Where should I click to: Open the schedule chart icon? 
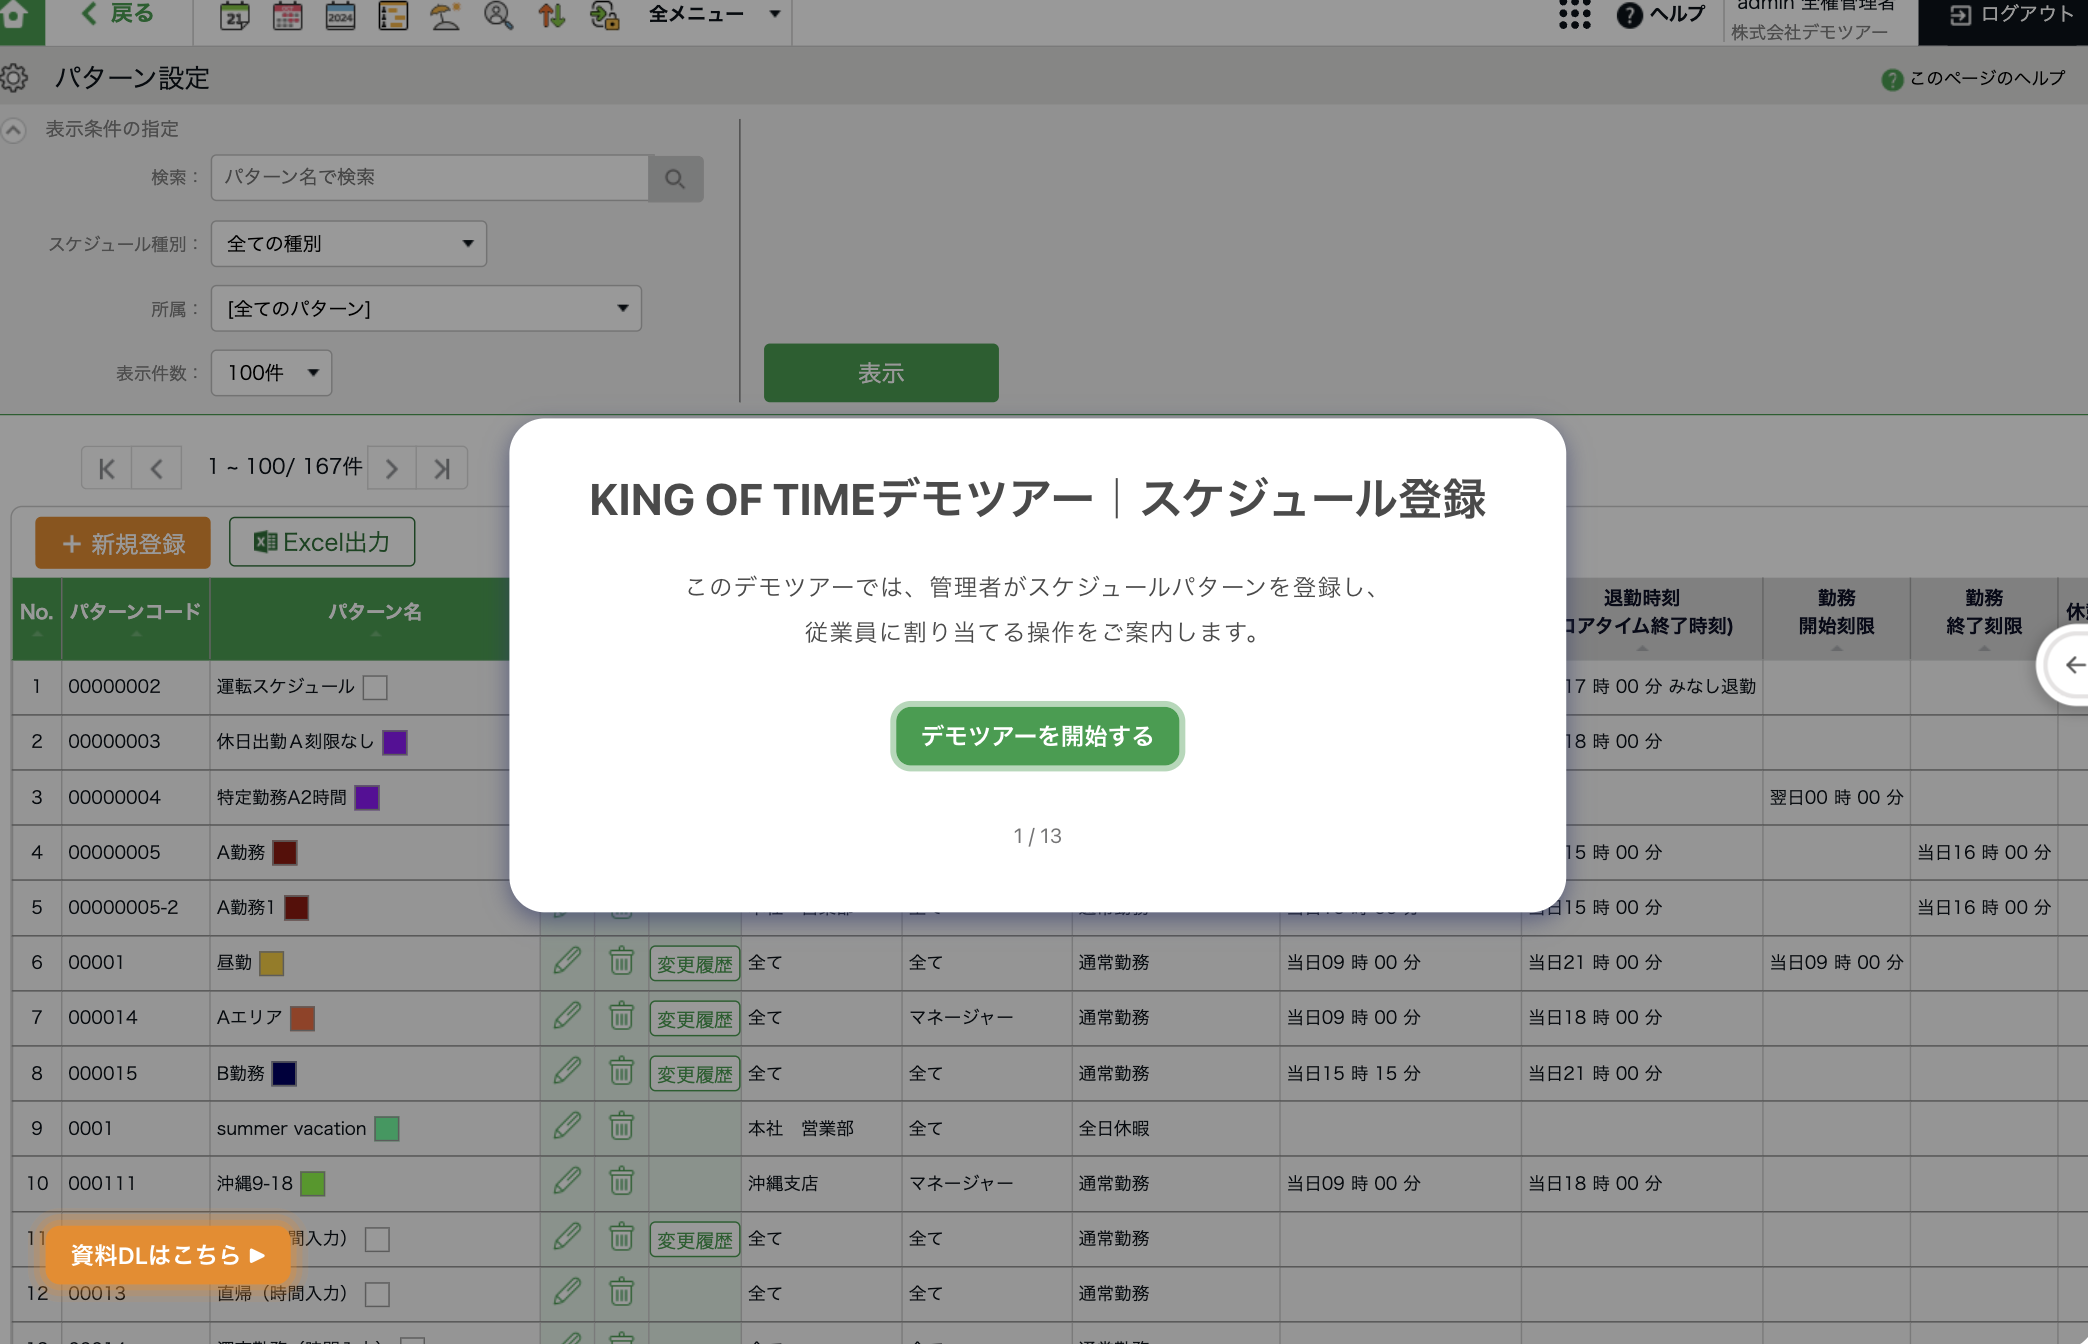click(393, 15)
